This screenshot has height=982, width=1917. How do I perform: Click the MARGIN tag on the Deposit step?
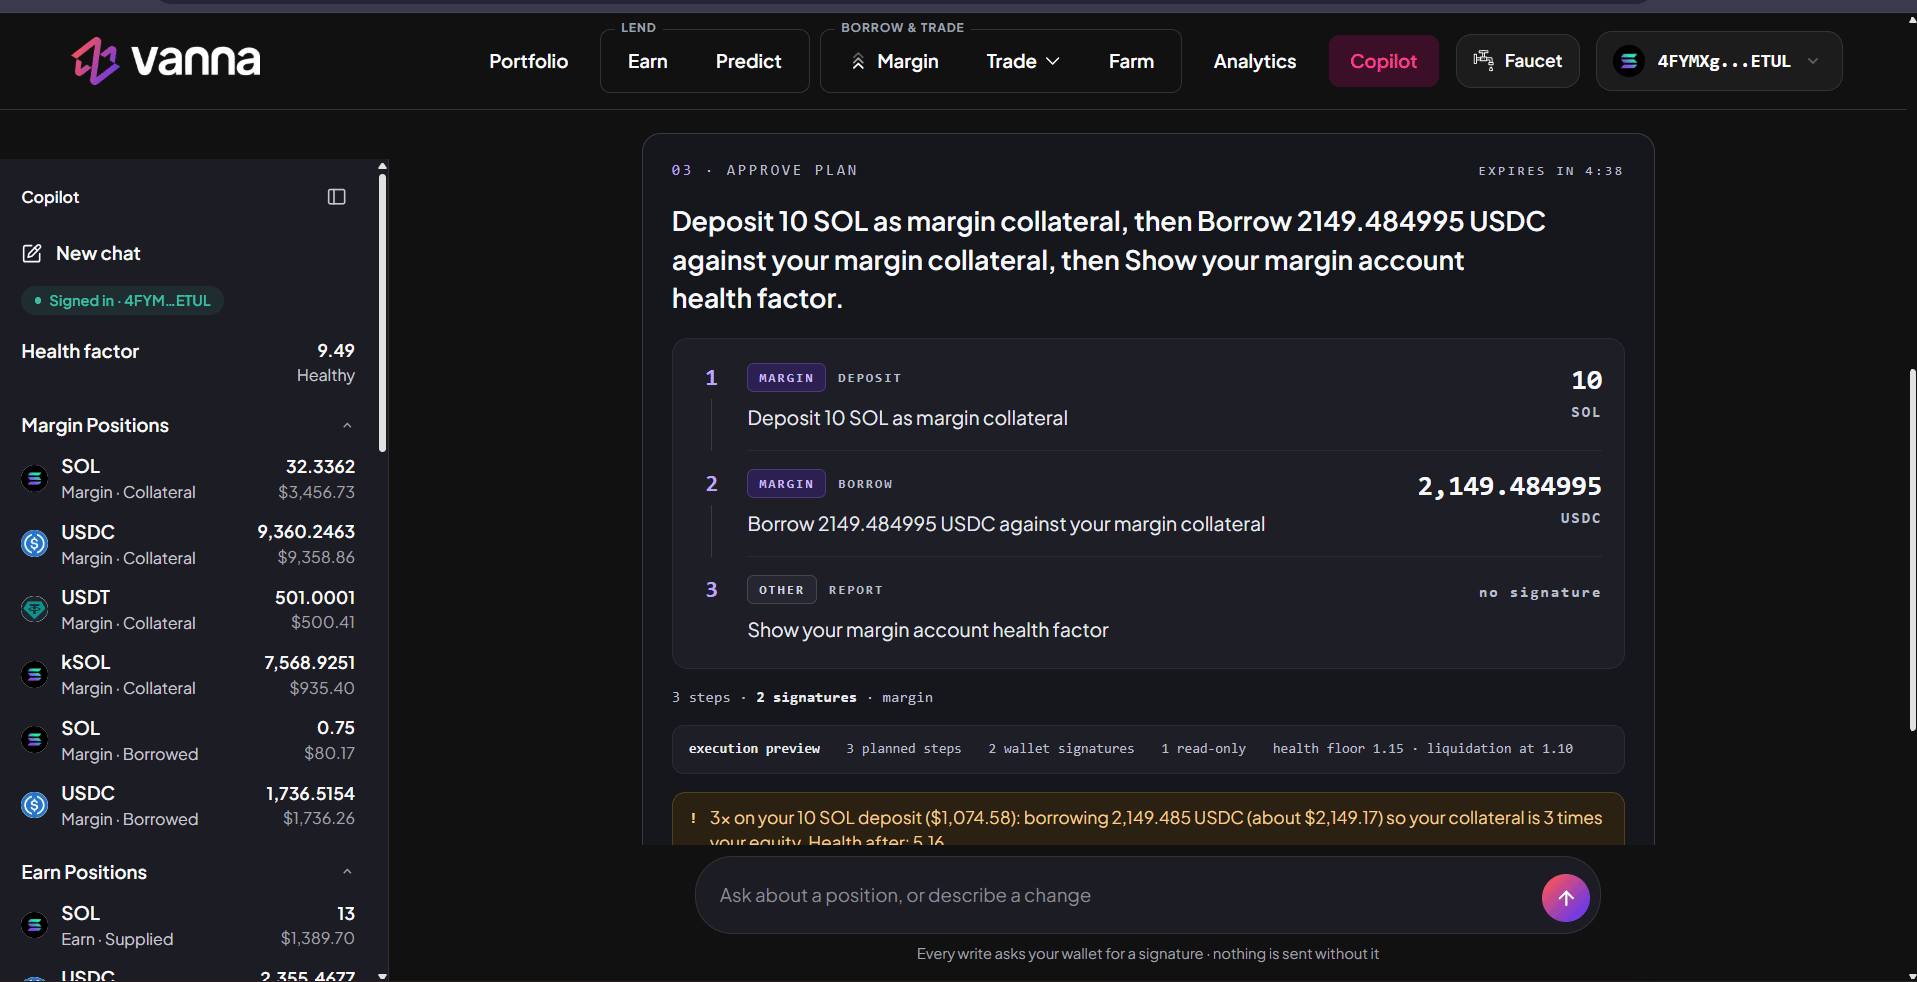(786, 378)
